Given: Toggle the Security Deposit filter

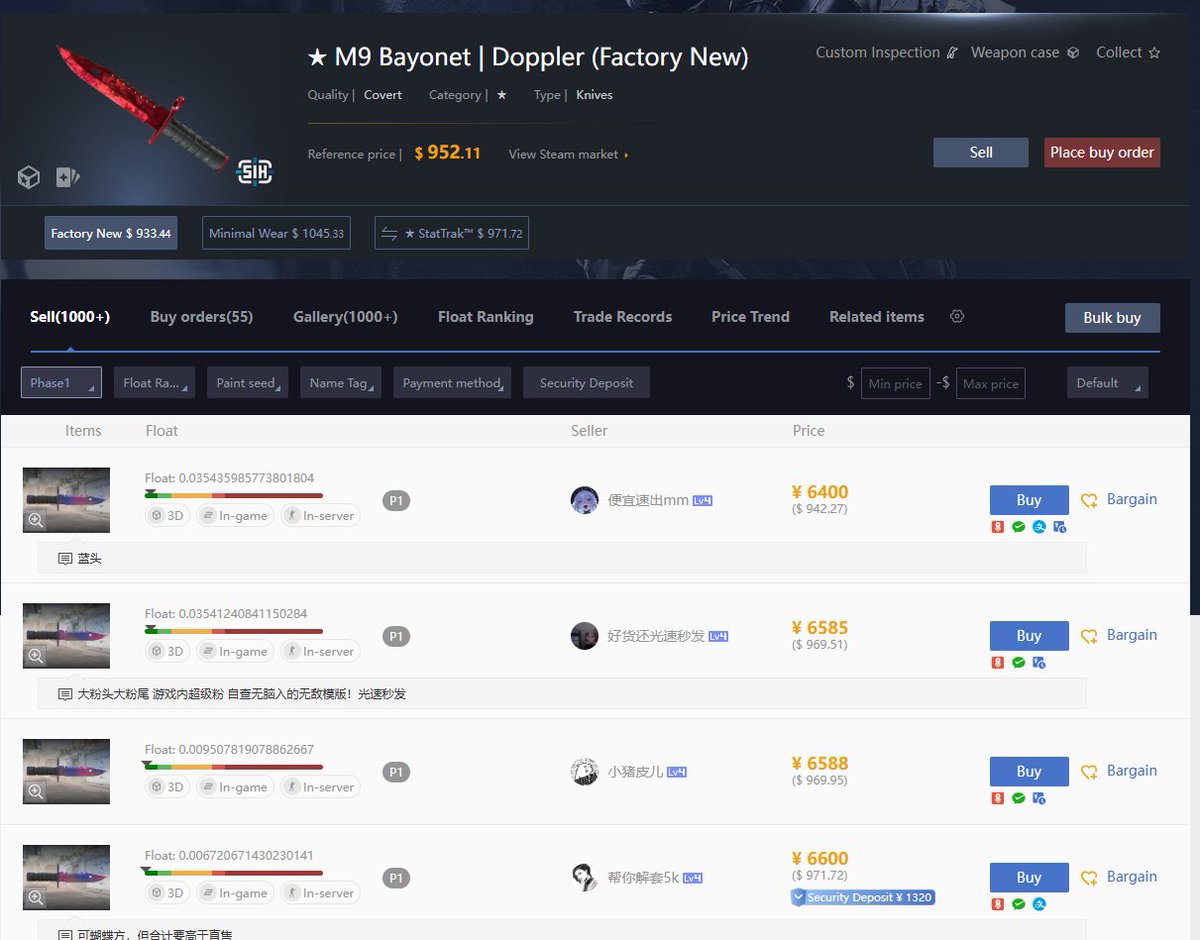Looking at the screenshot, I should point(586,383).
